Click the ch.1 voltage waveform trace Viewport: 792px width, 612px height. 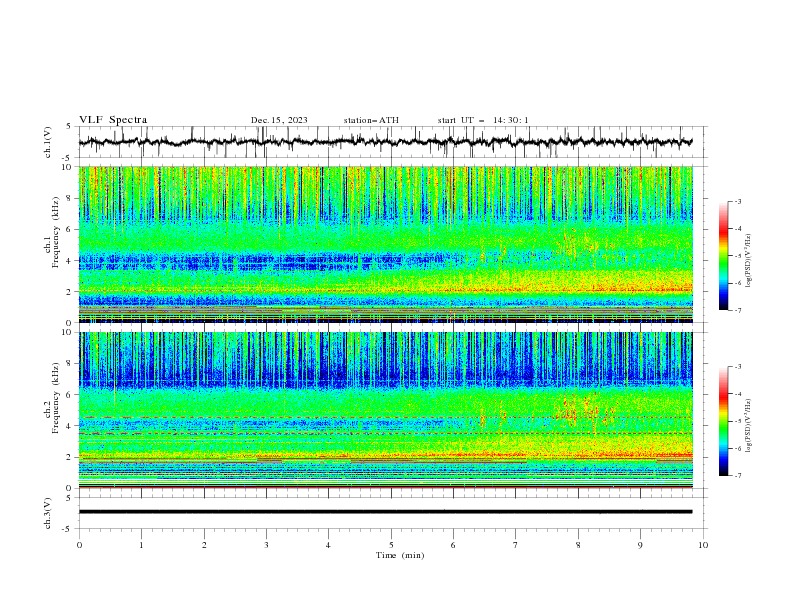click(385, 142)
